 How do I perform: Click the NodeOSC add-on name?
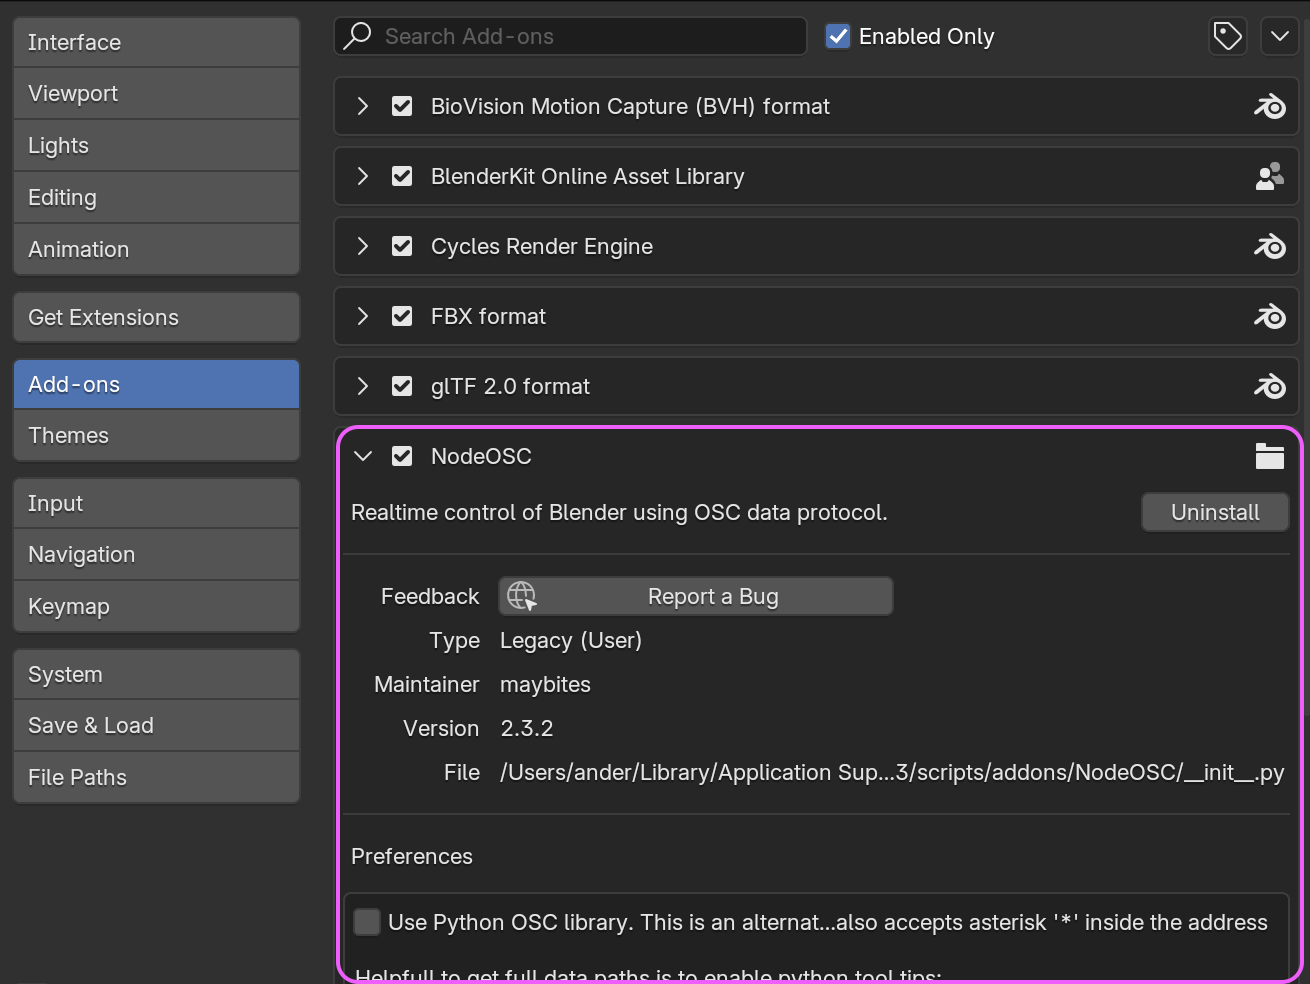481,456
